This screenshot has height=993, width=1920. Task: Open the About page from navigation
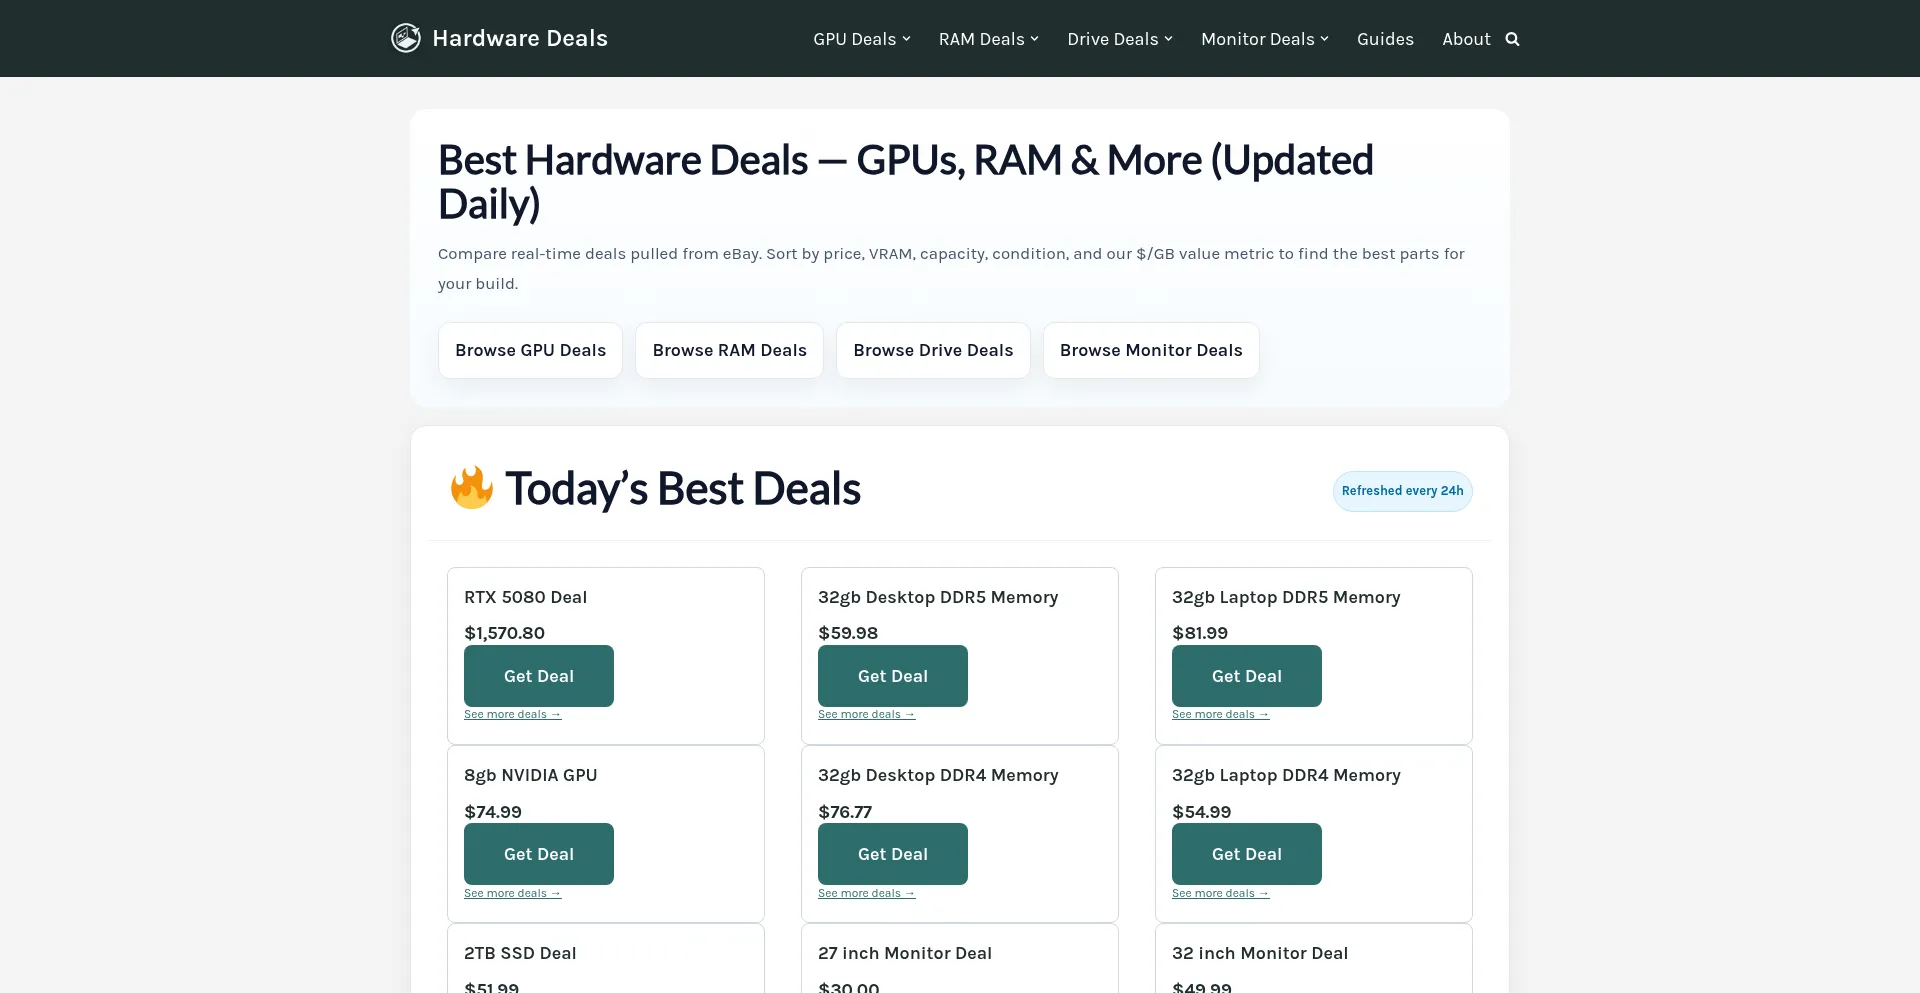(1465, 39)
